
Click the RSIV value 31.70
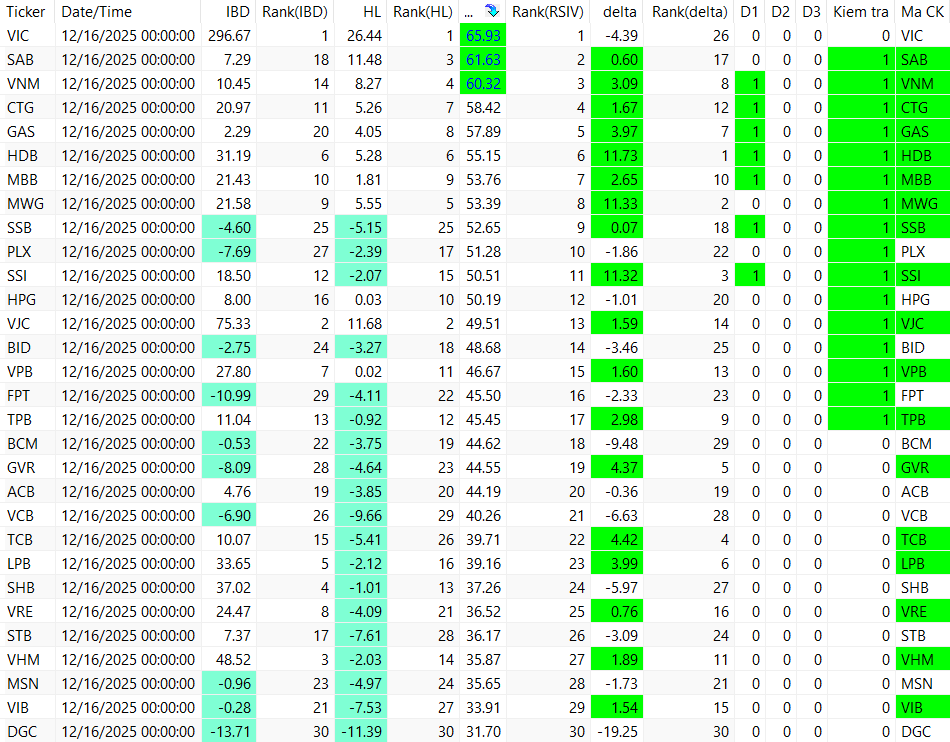click(483, 732)
